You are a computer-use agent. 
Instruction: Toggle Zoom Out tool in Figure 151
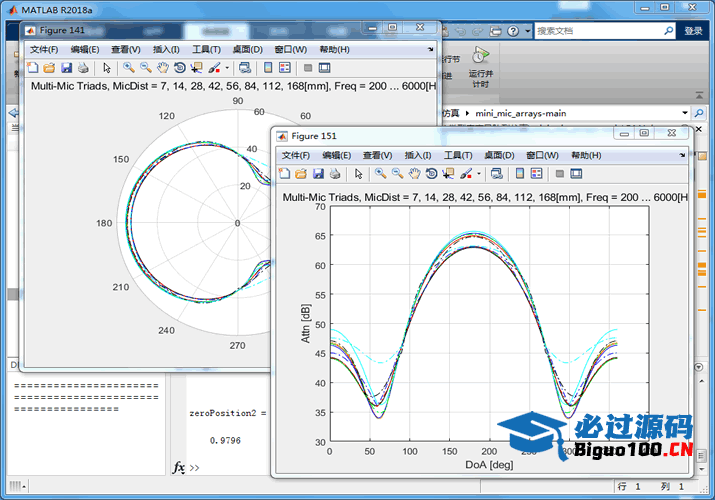pos(398,174)
